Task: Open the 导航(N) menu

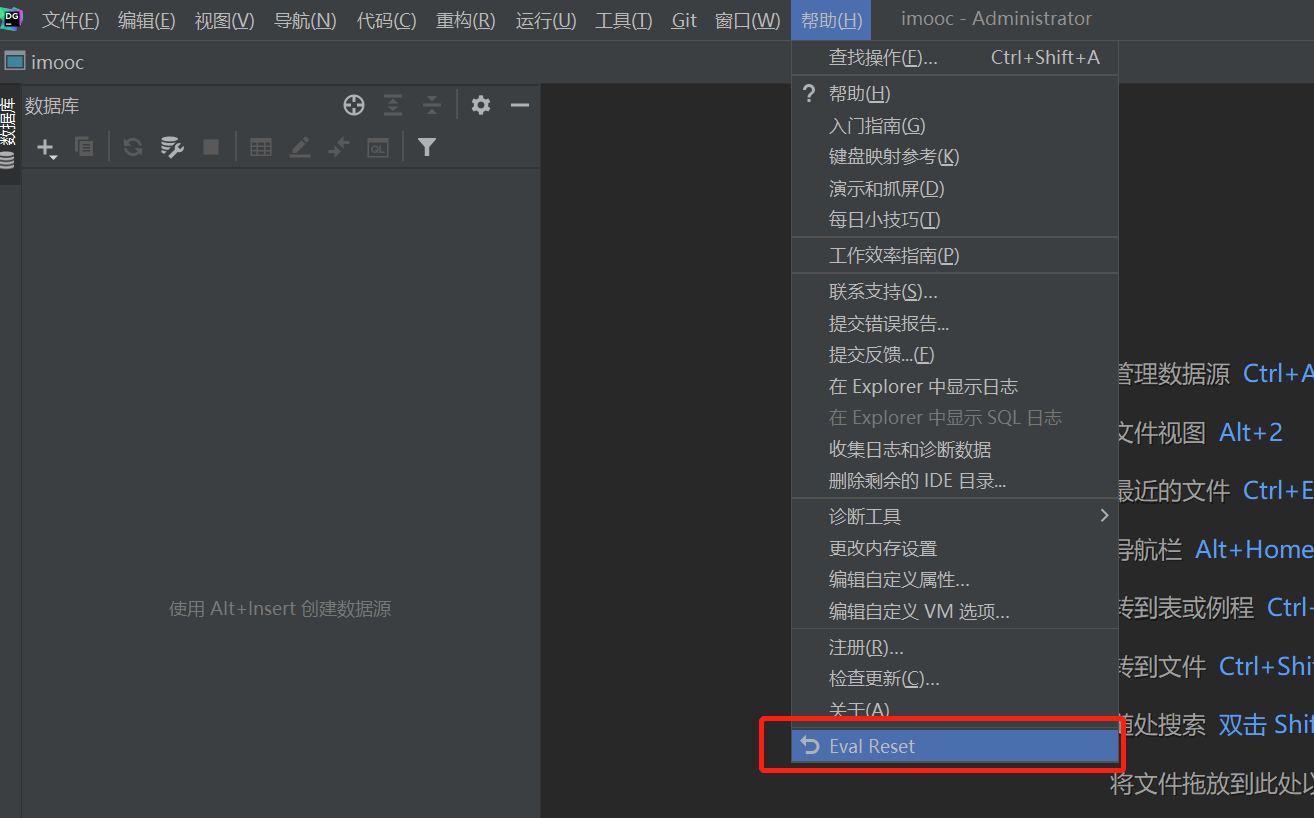Action: (x=305, y=20)
